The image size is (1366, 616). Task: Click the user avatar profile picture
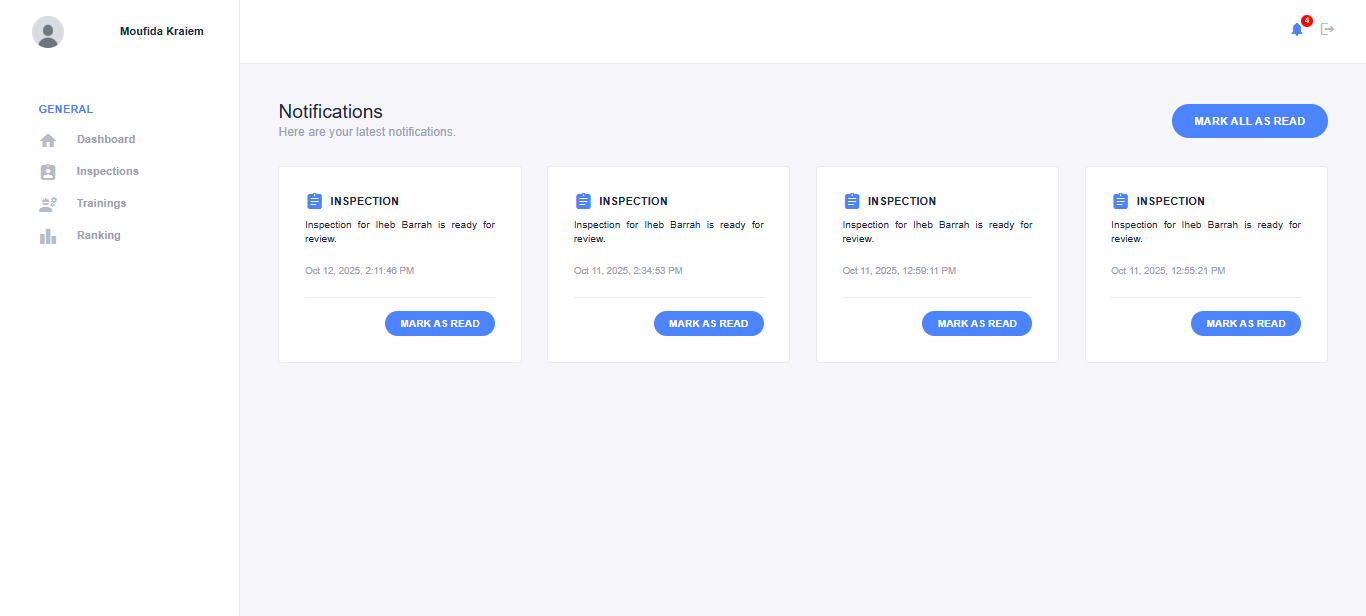click(48, 32)
